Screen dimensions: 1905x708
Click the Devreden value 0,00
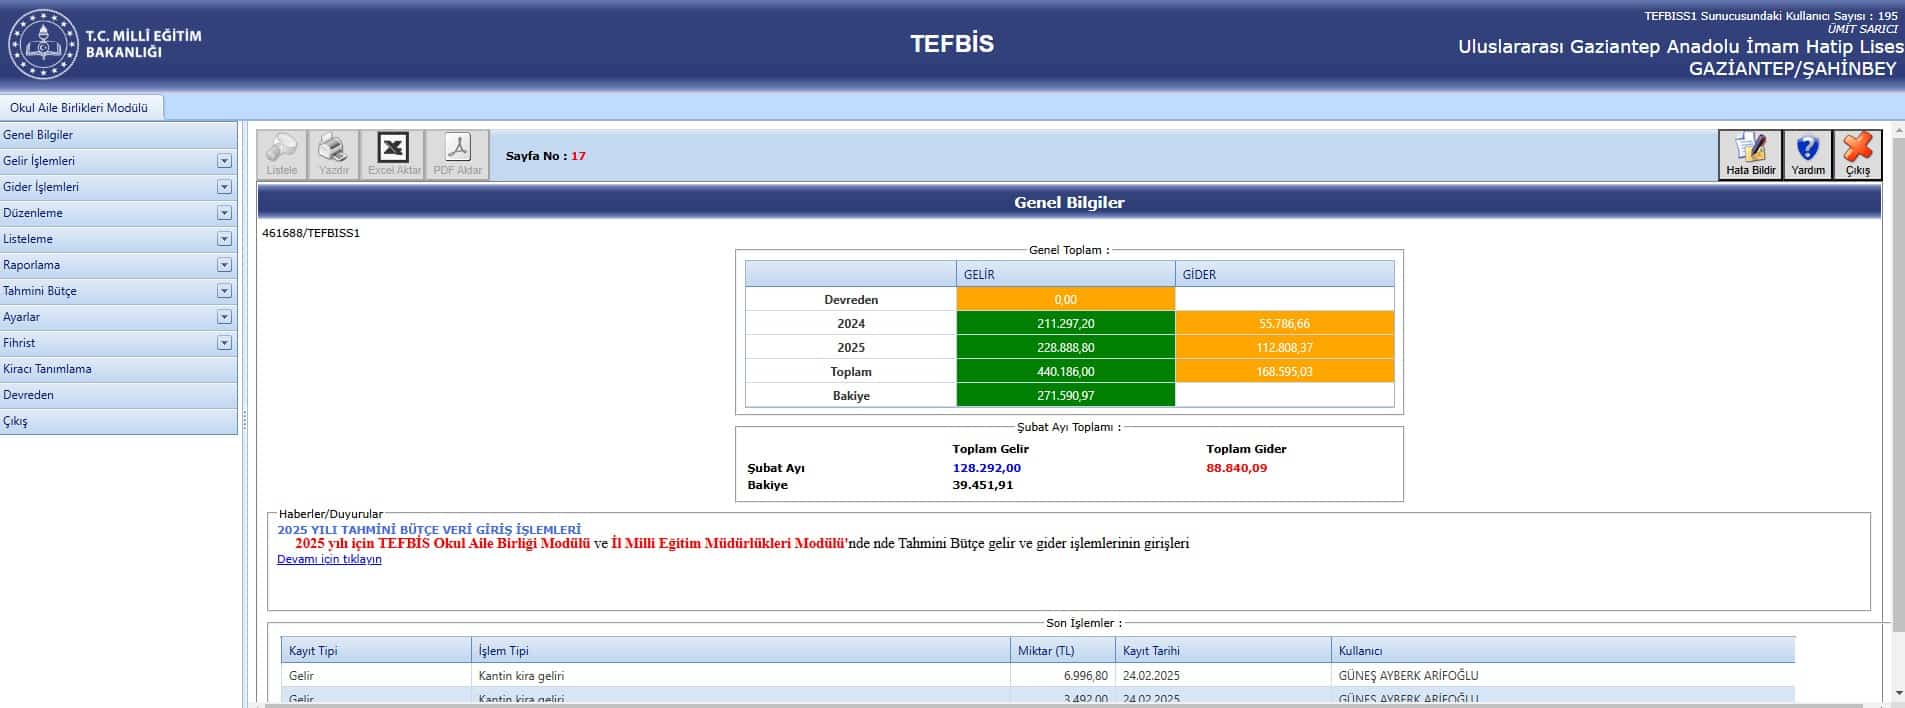1065,299
